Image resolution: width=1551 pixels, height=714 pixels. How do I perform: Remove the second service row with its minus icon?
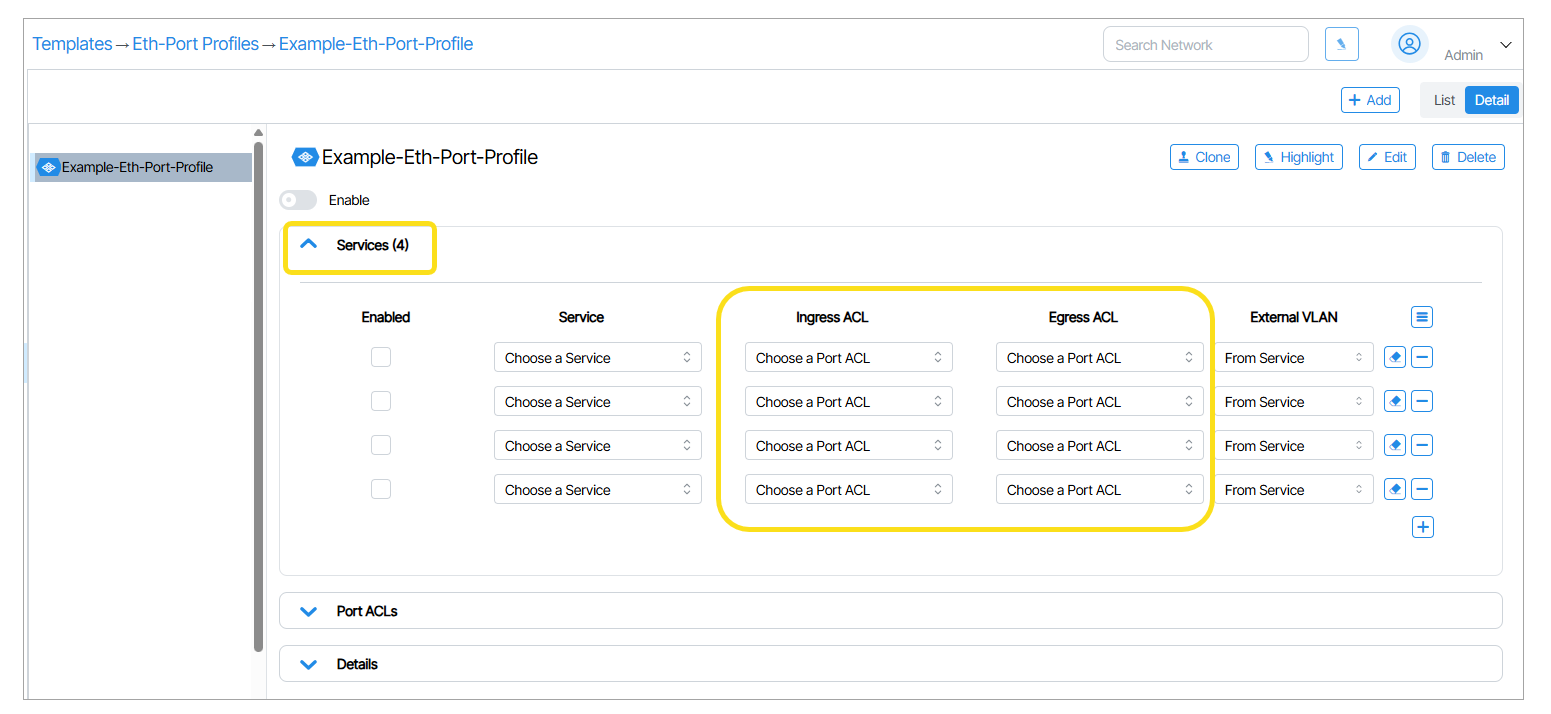point(1422,401)
